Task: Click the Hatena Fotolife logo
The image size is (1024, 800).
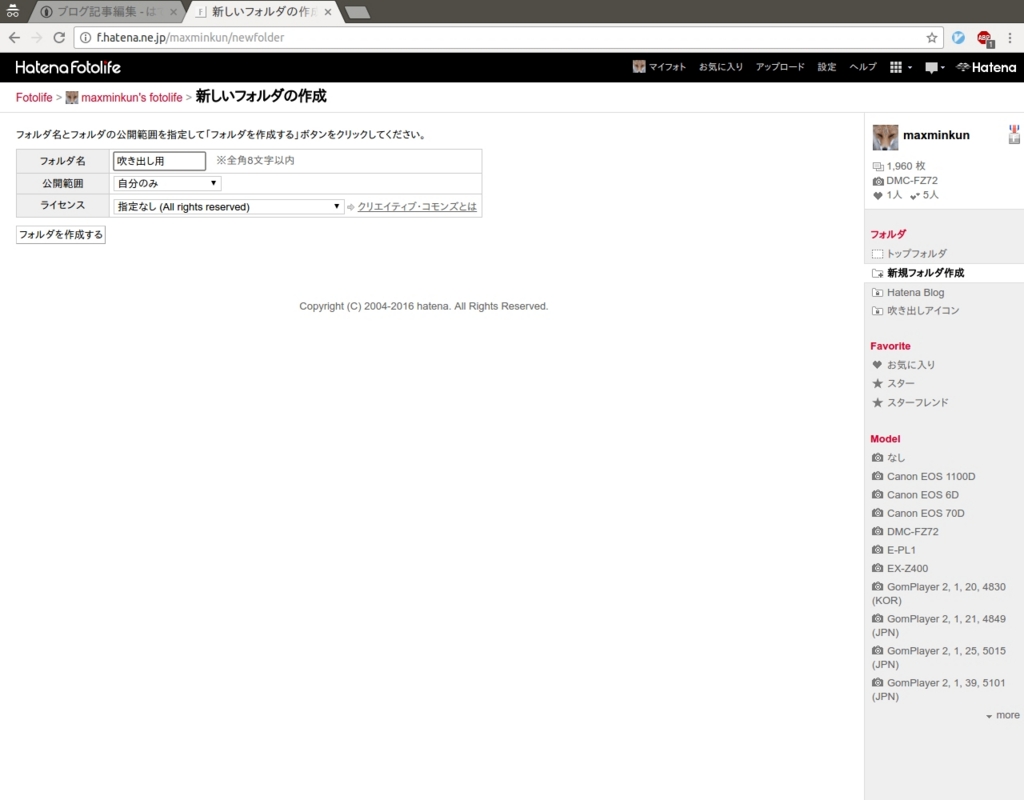Action: pyautogui.click(x=68, y=67)
